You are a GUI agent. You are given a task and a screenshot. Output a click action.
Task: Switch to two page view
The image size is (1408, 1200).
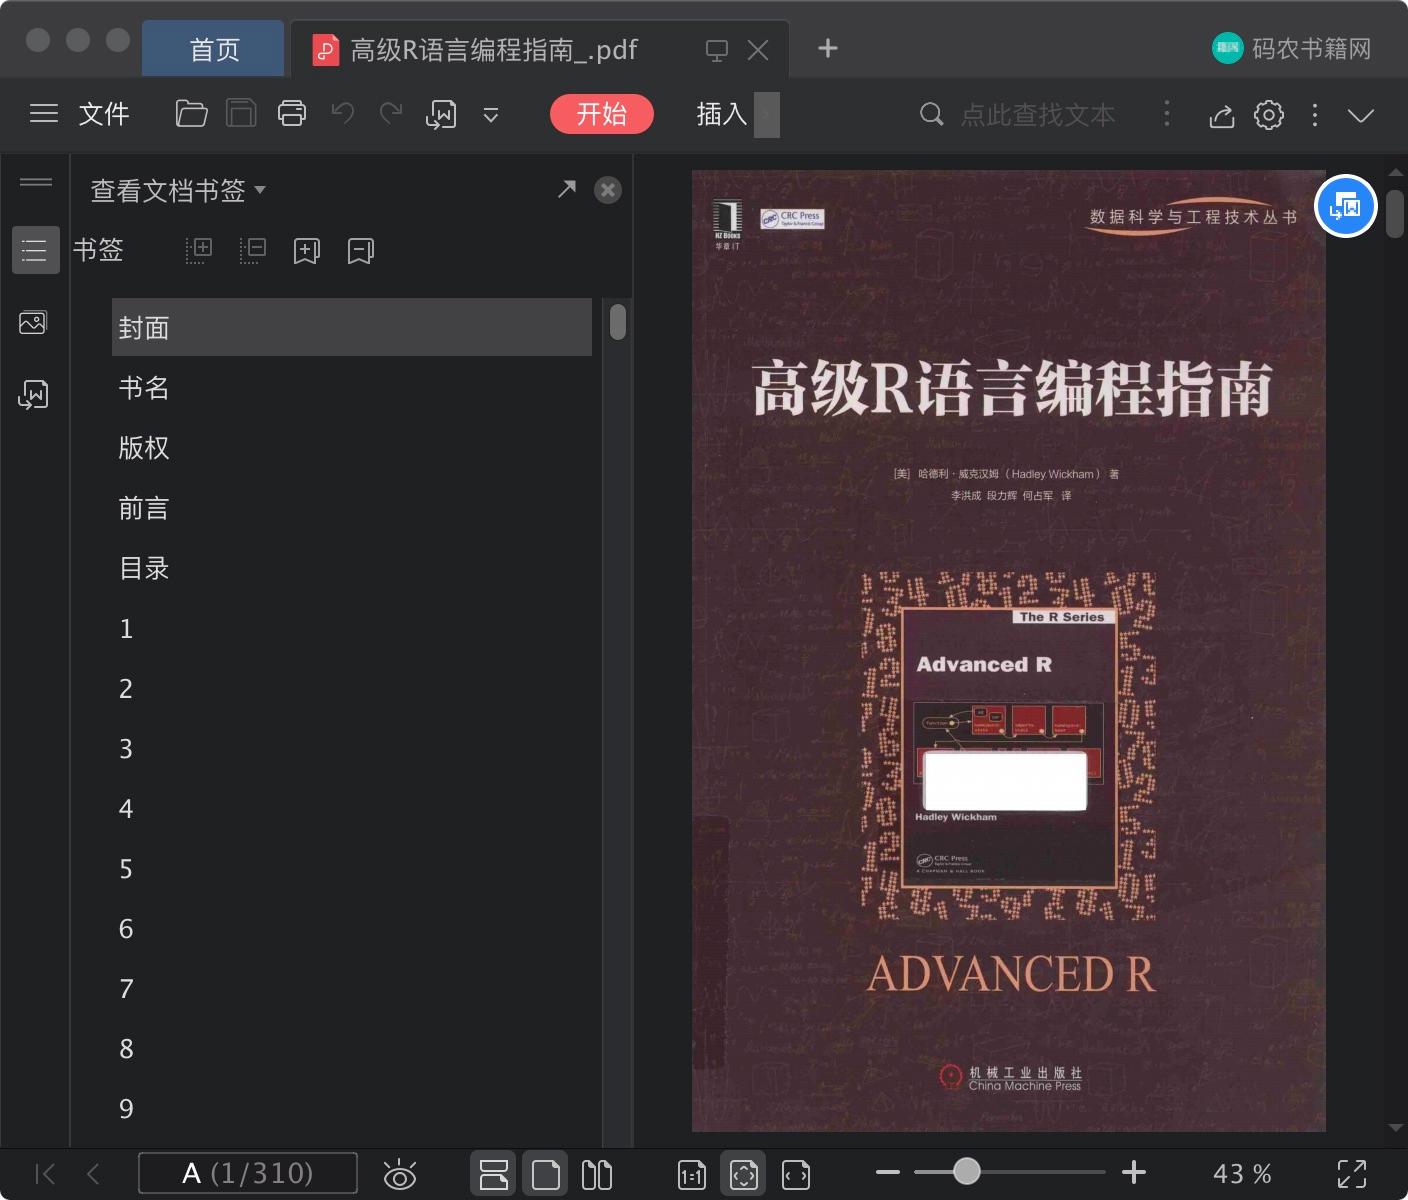(x=597, y=1174)
